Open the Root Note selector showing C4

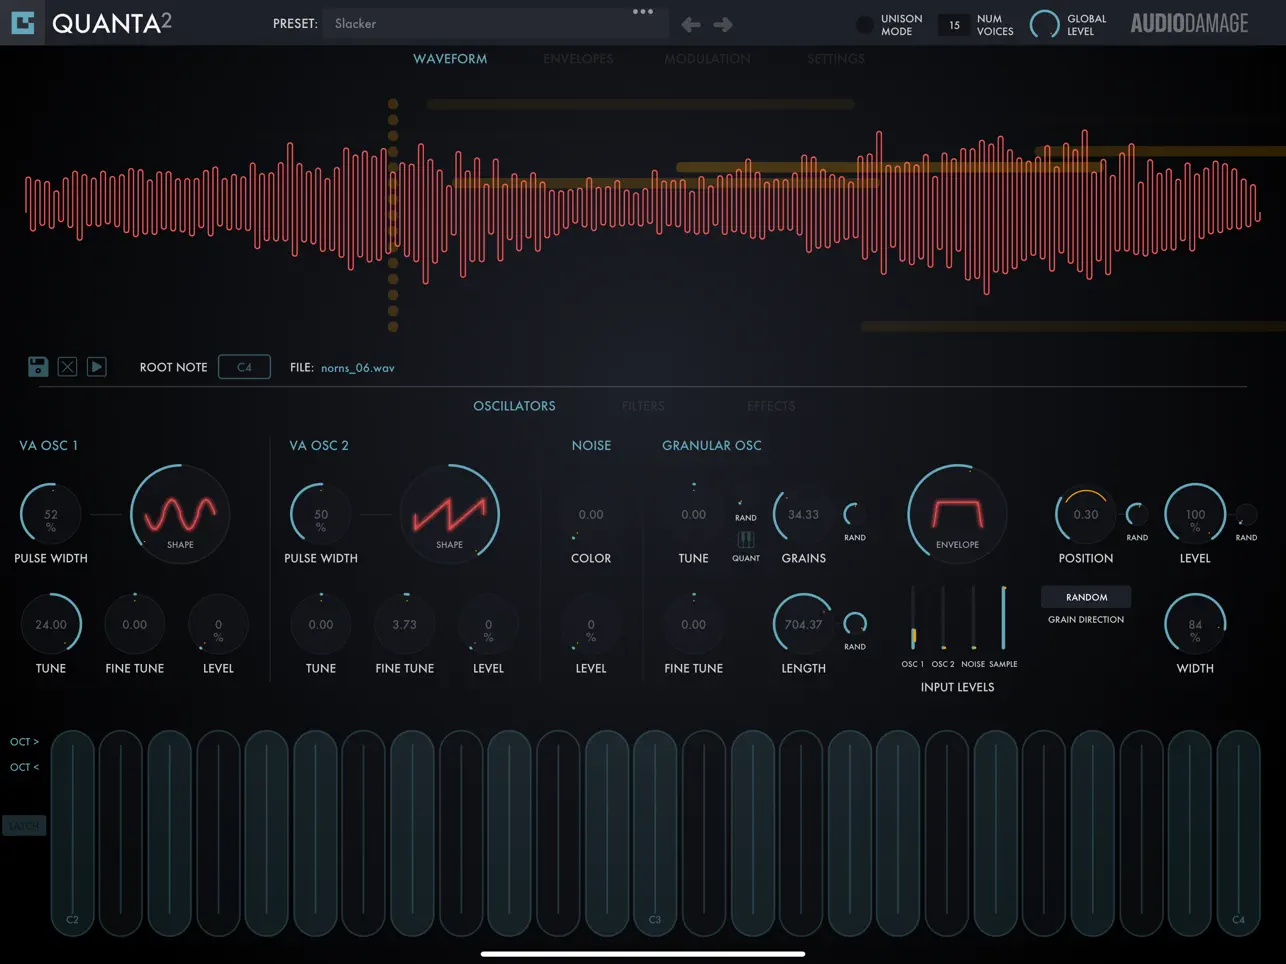[244, 366]
